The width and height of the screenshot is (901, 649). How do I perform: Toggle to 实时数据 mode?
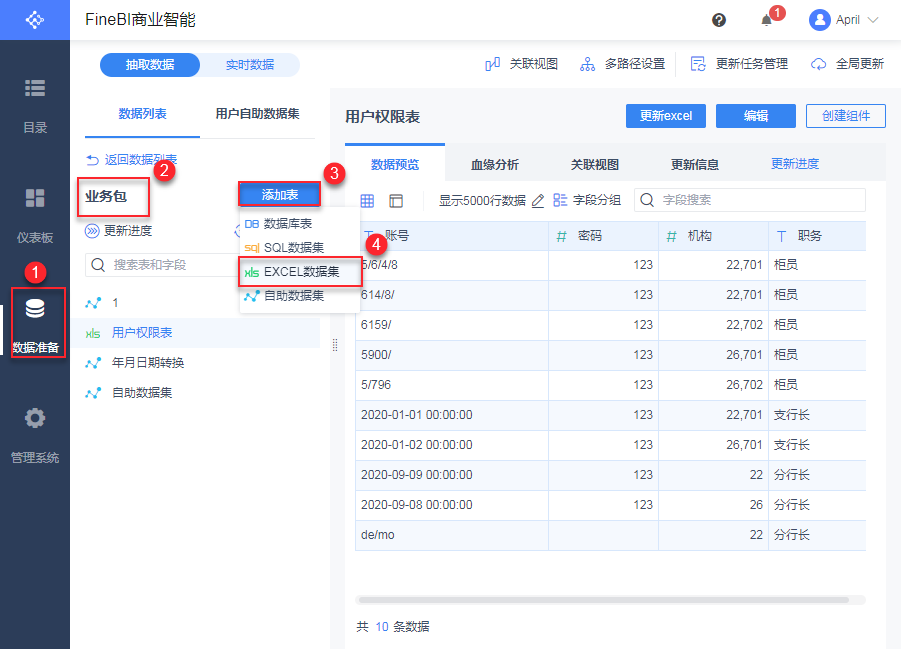[249, 65]
